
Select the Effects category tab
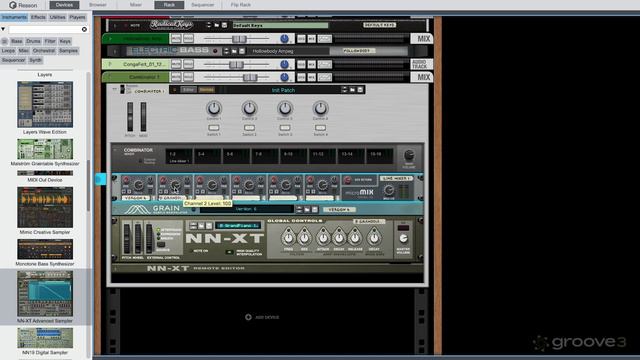[x=38, y=17]
